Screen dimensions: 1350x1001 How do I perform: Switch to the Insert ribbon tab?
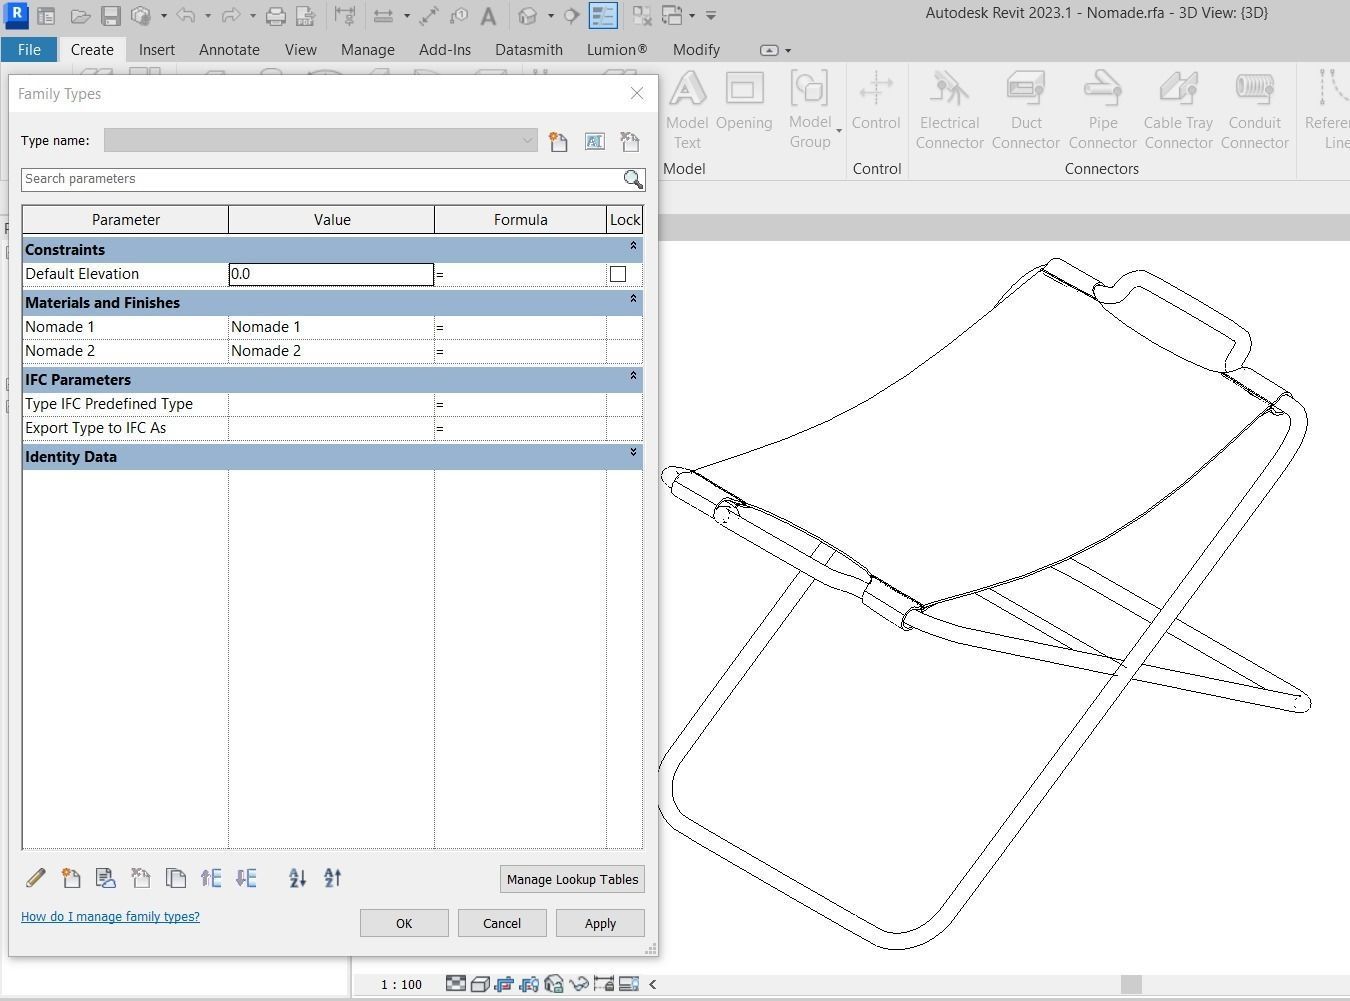pyautogui.click(x=157, y=50)
